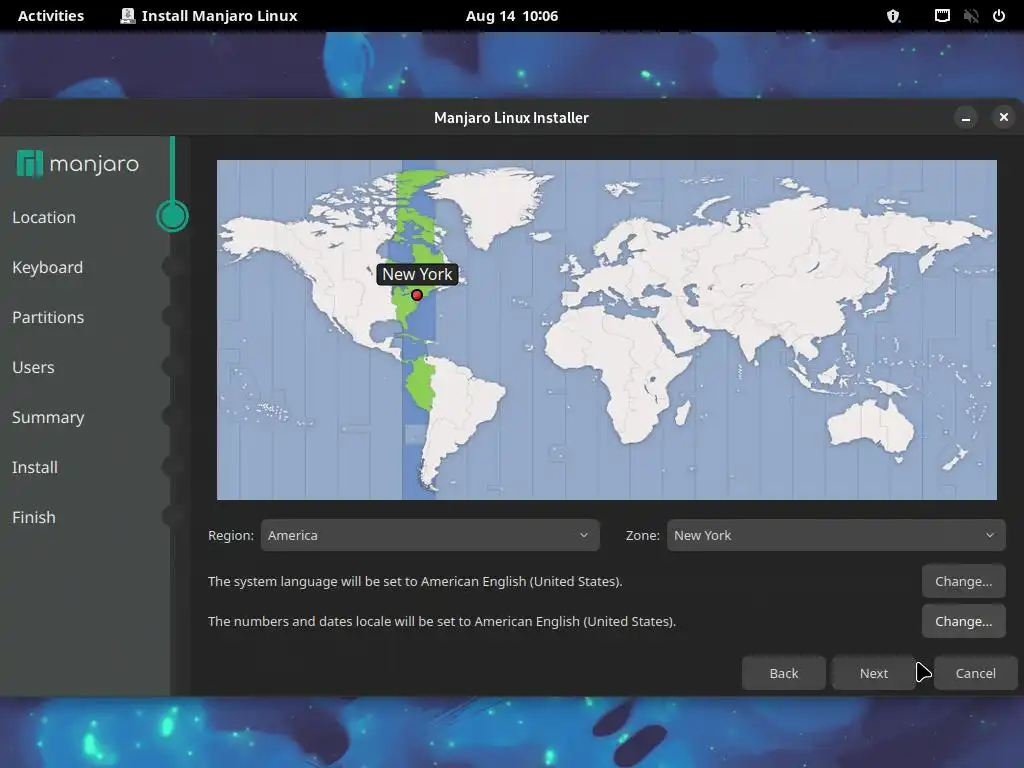Open the Aug 14 10:06 clock menu

pyautogui.click(x=511, y=16)
